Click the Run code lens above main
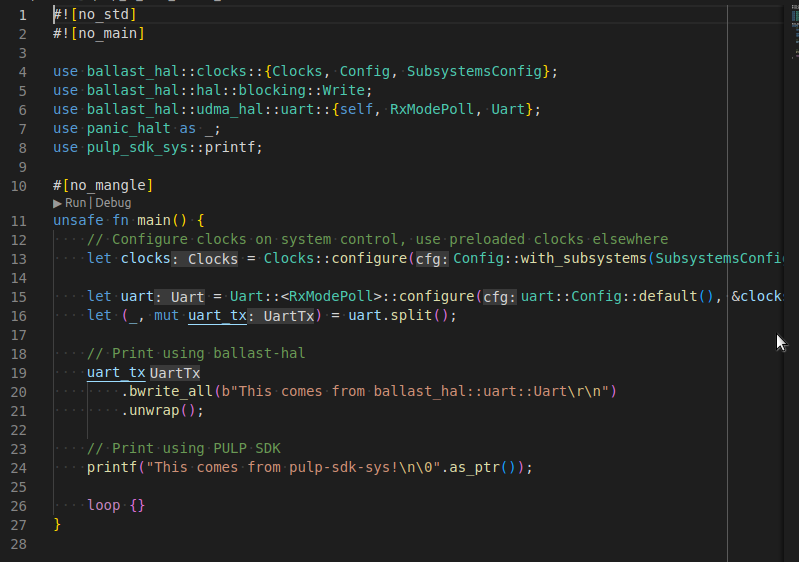799x562 pixels. pyautogui.click(x=72, y=203)
